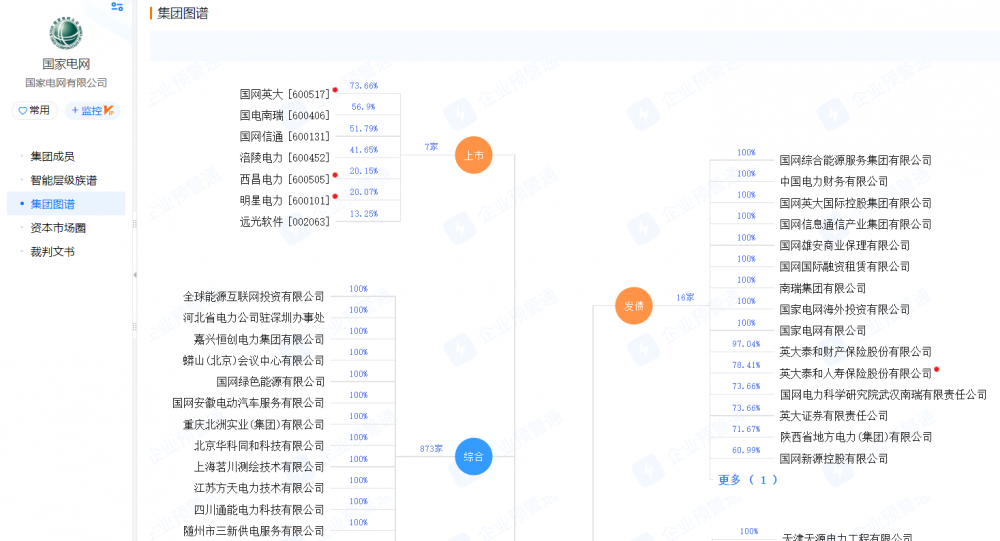Open the 裁判文书 menu item
The height and width of the screenshot is (541, 1000).
click(x=52, y=252)
